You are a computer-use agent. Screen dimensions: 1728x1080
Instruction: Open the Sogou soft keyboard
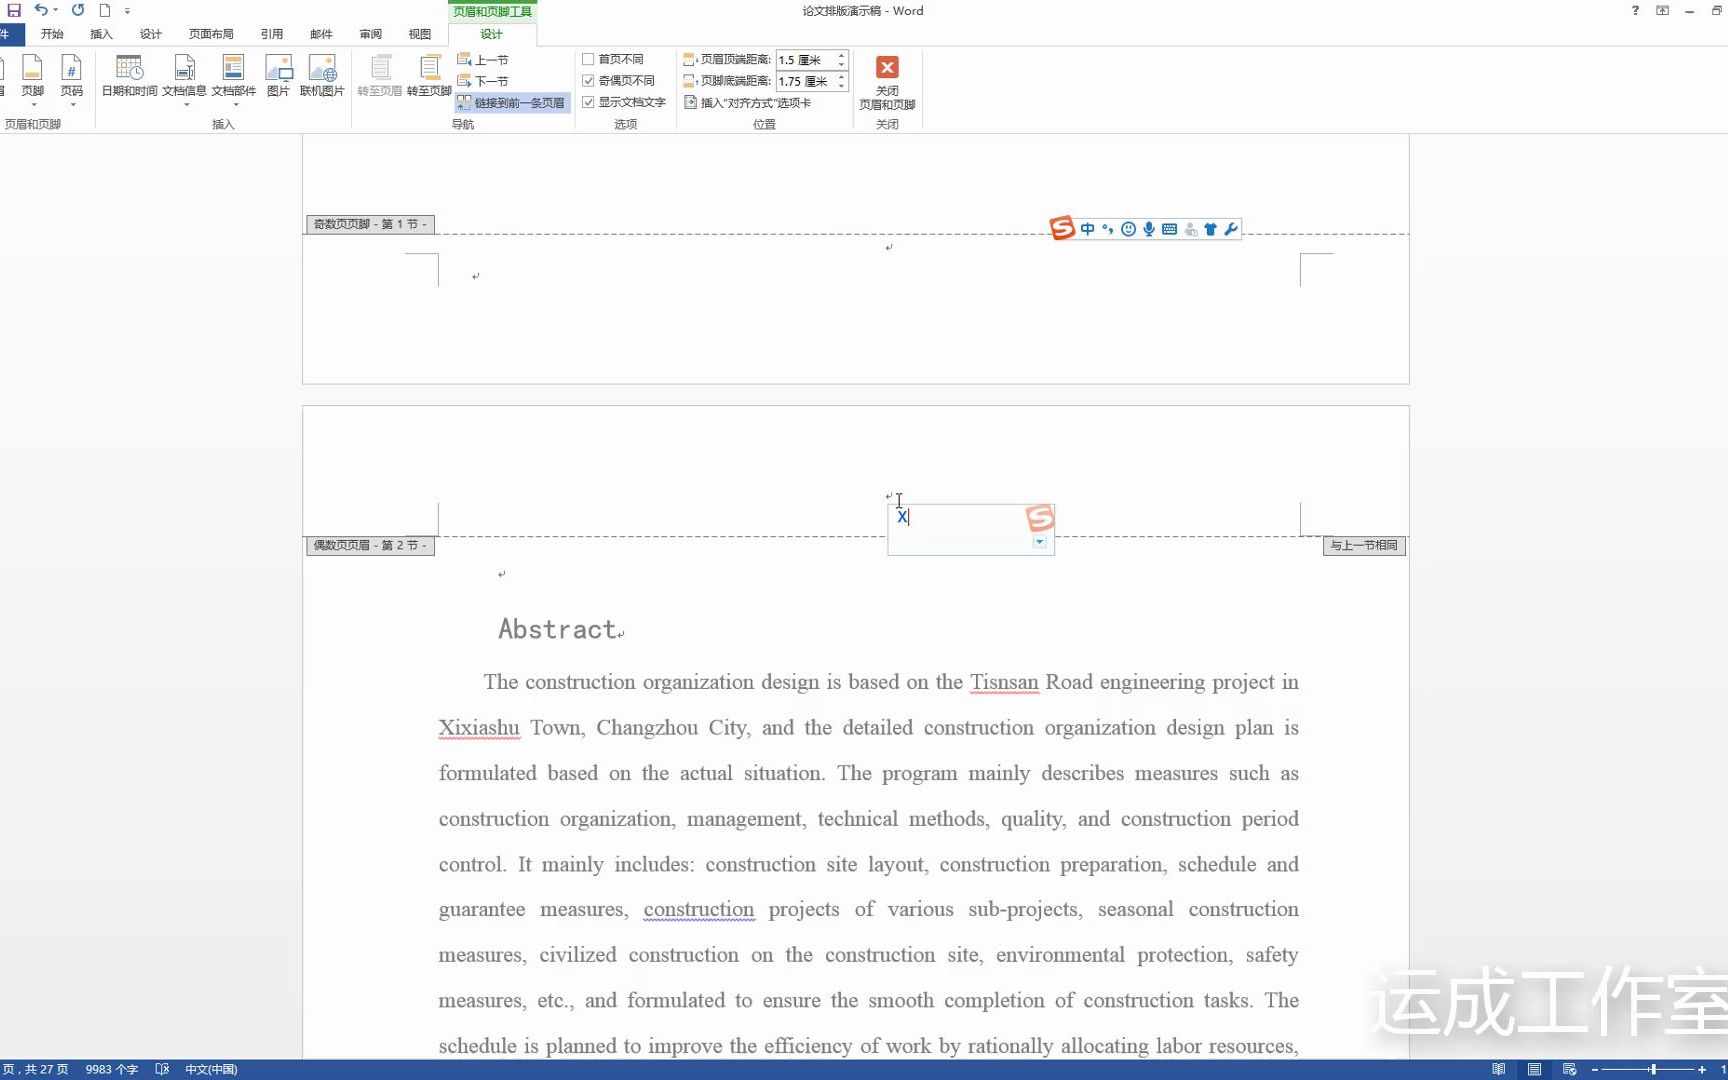1169,229
